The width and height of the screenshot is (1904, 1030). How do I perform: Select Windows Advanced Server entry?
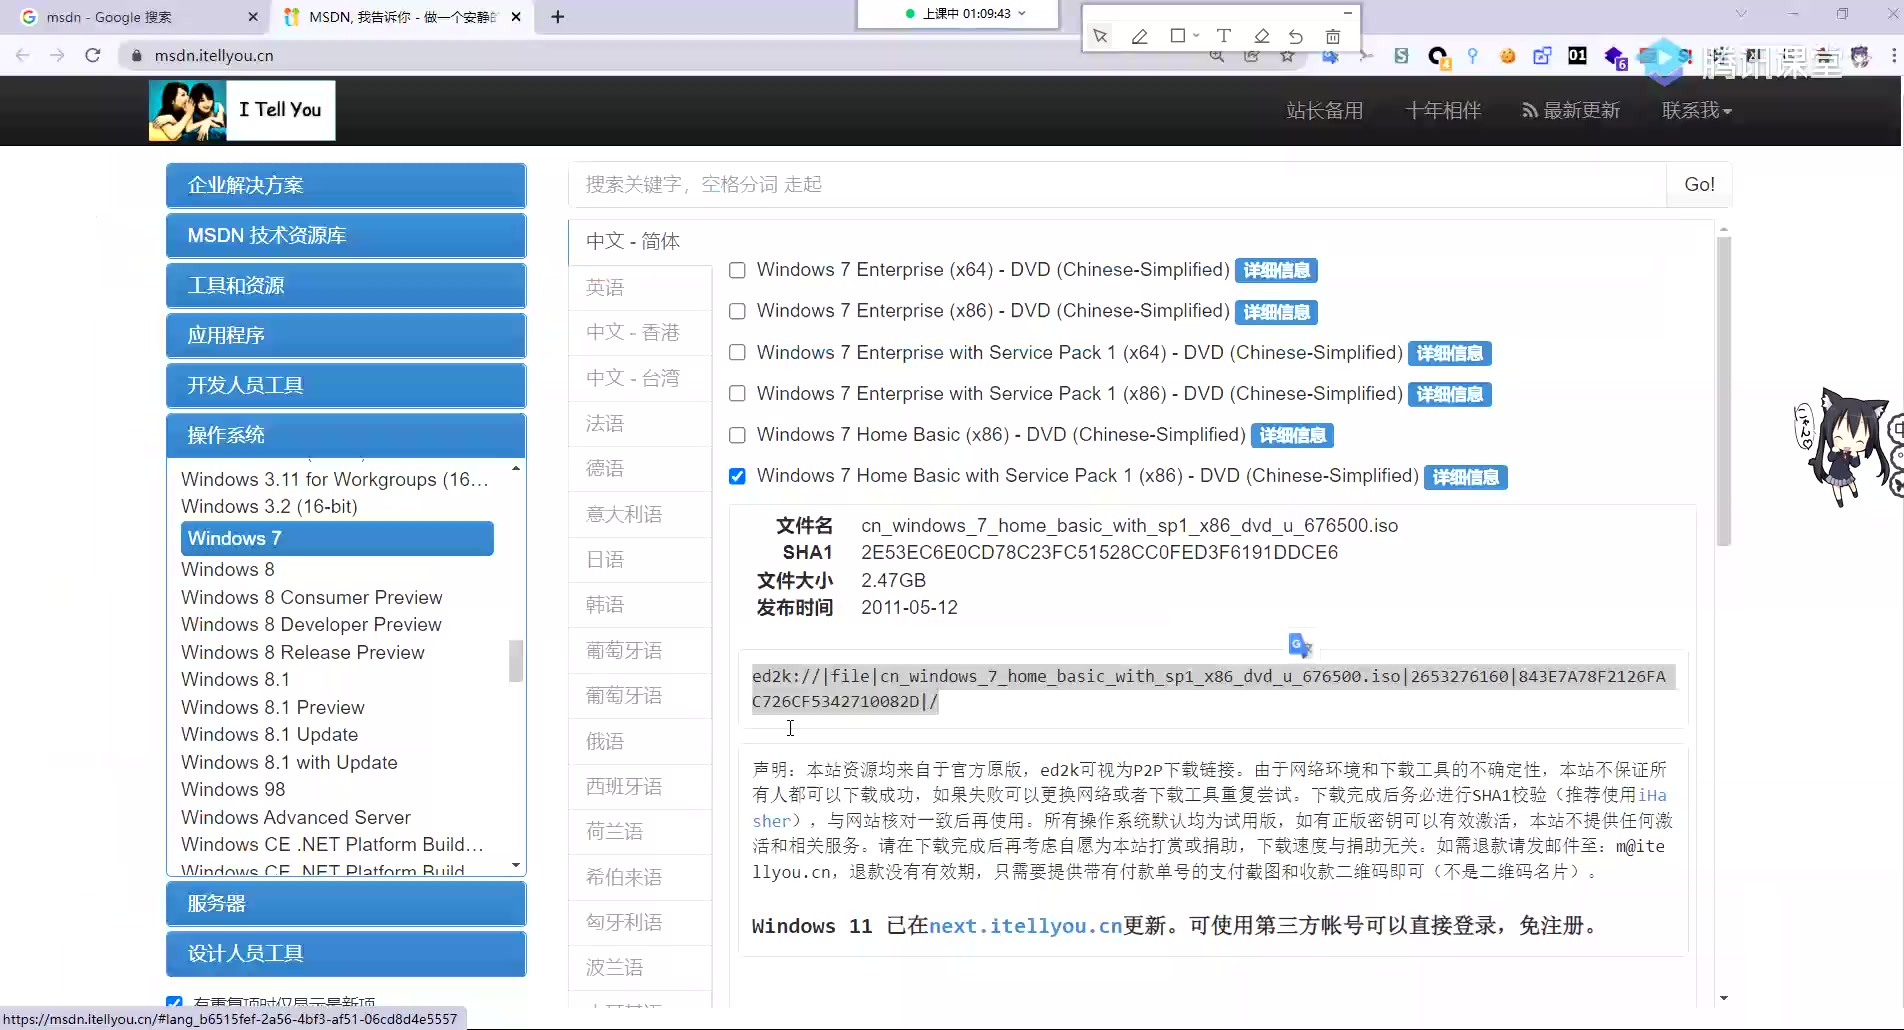pyautogui.click(x=296, y=818)
